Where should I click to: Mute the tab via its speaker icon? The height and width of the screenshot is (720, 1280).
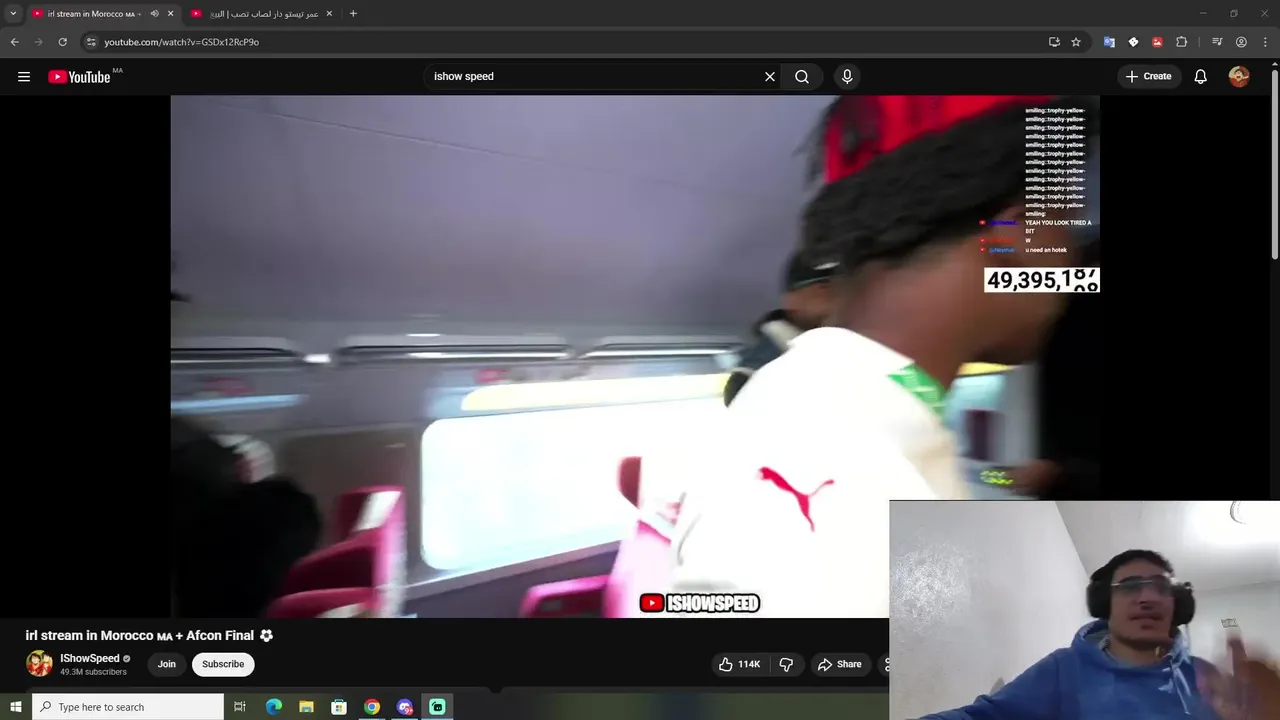point(154,14)
